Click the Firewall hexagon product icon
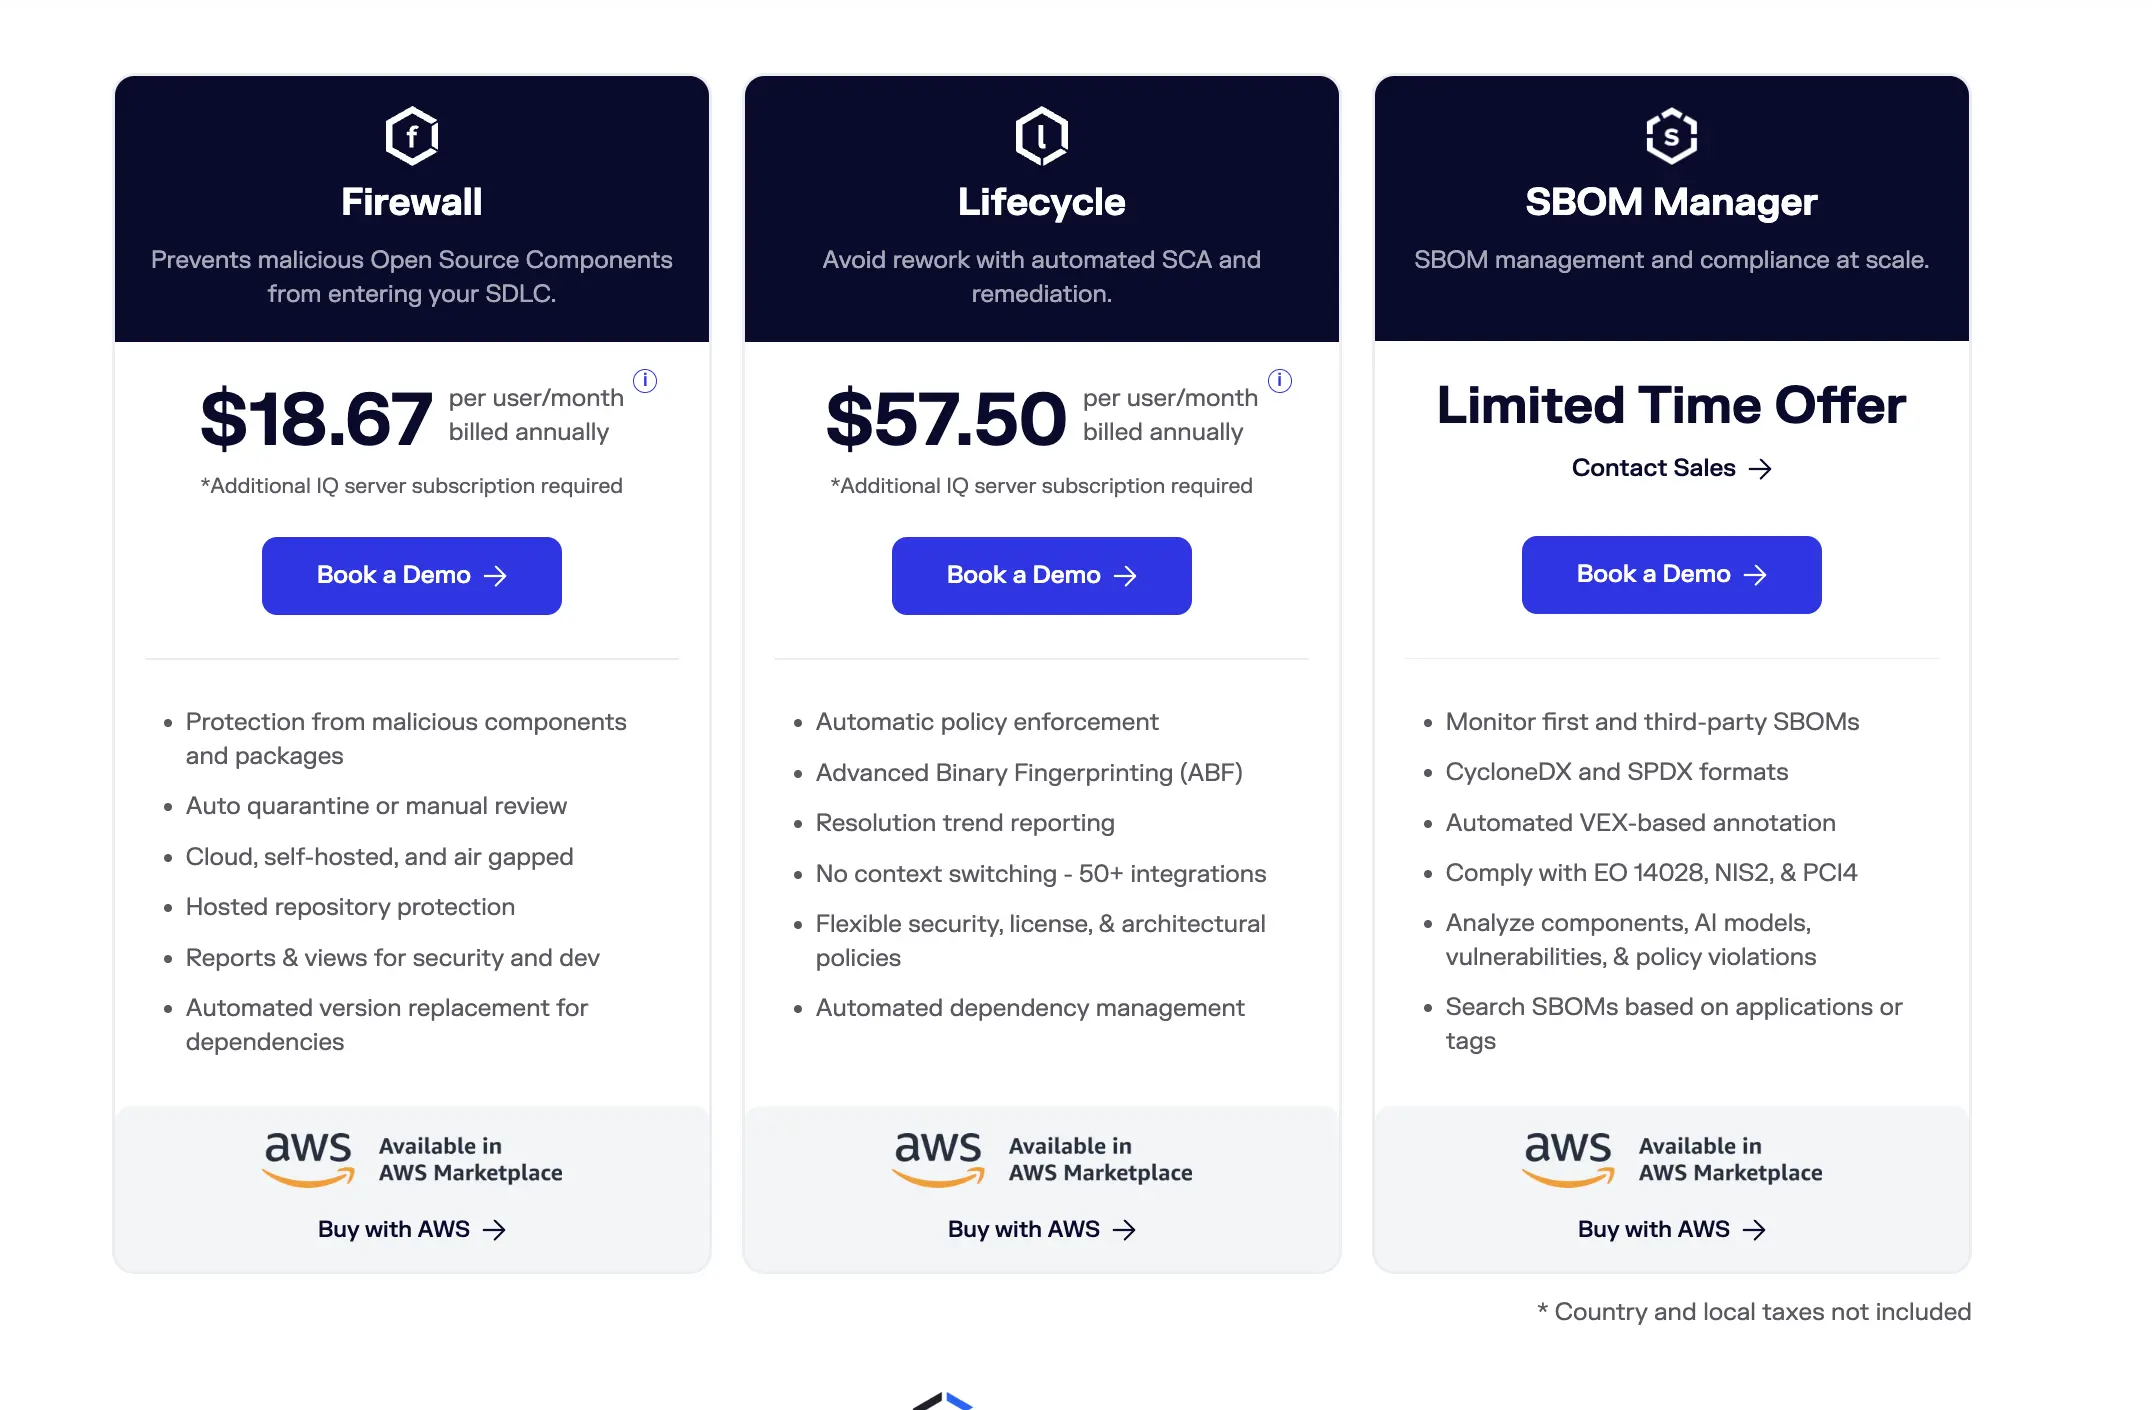 (411, 137)
